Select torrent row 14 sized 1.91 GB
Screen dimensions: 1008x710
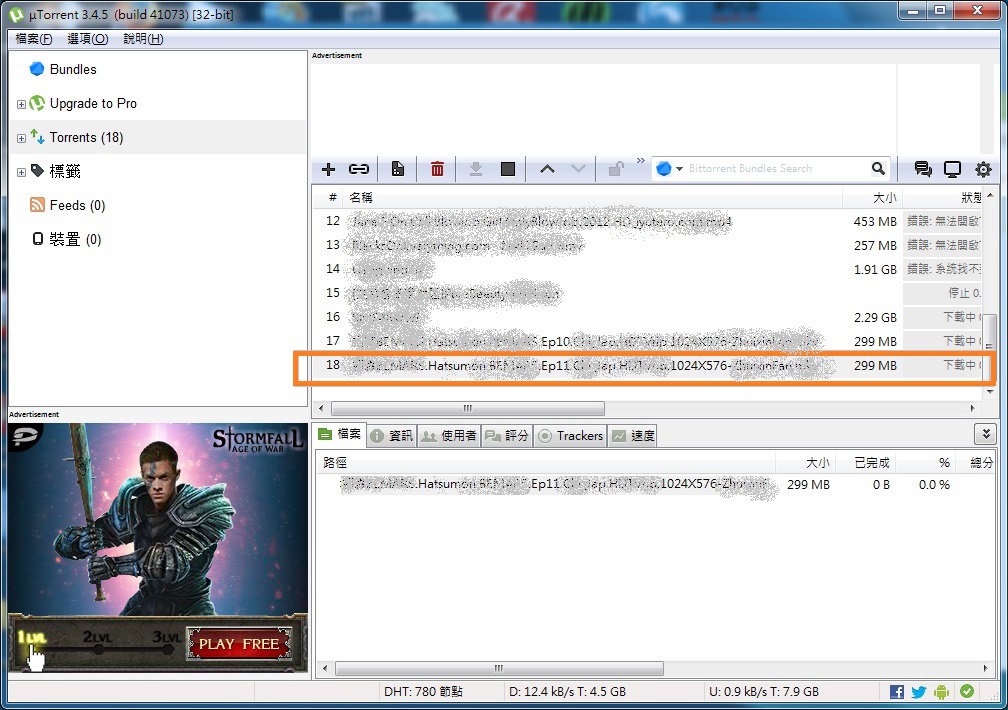pyautogui.click(x=649, y=269)
